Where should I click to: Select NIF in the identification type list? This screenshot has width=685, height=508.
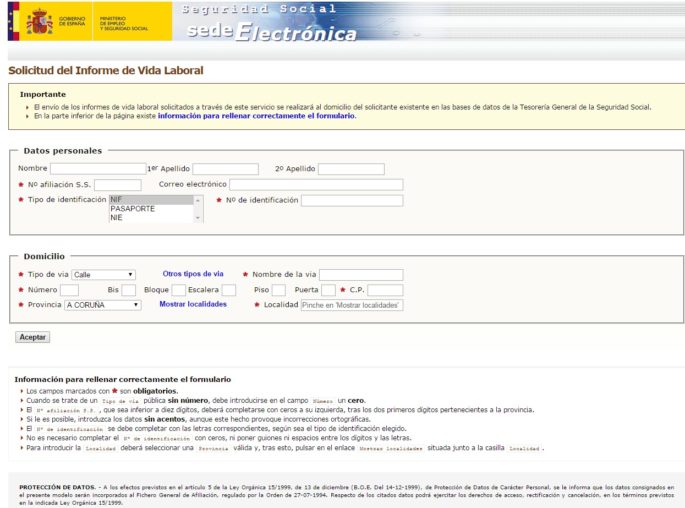pos(150,199)
